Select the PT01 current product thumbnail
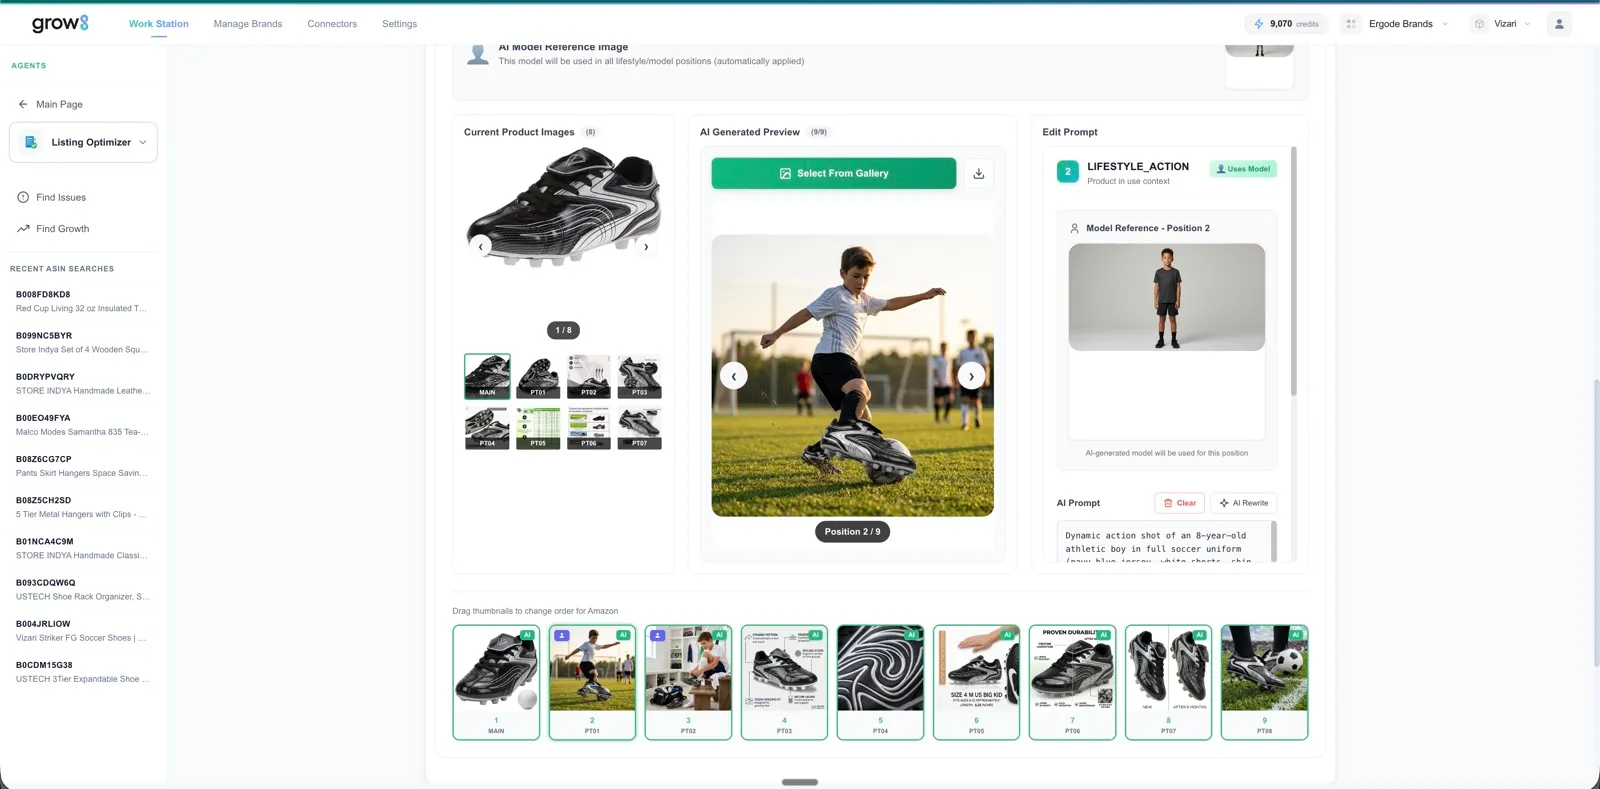 tap(538, 376)
